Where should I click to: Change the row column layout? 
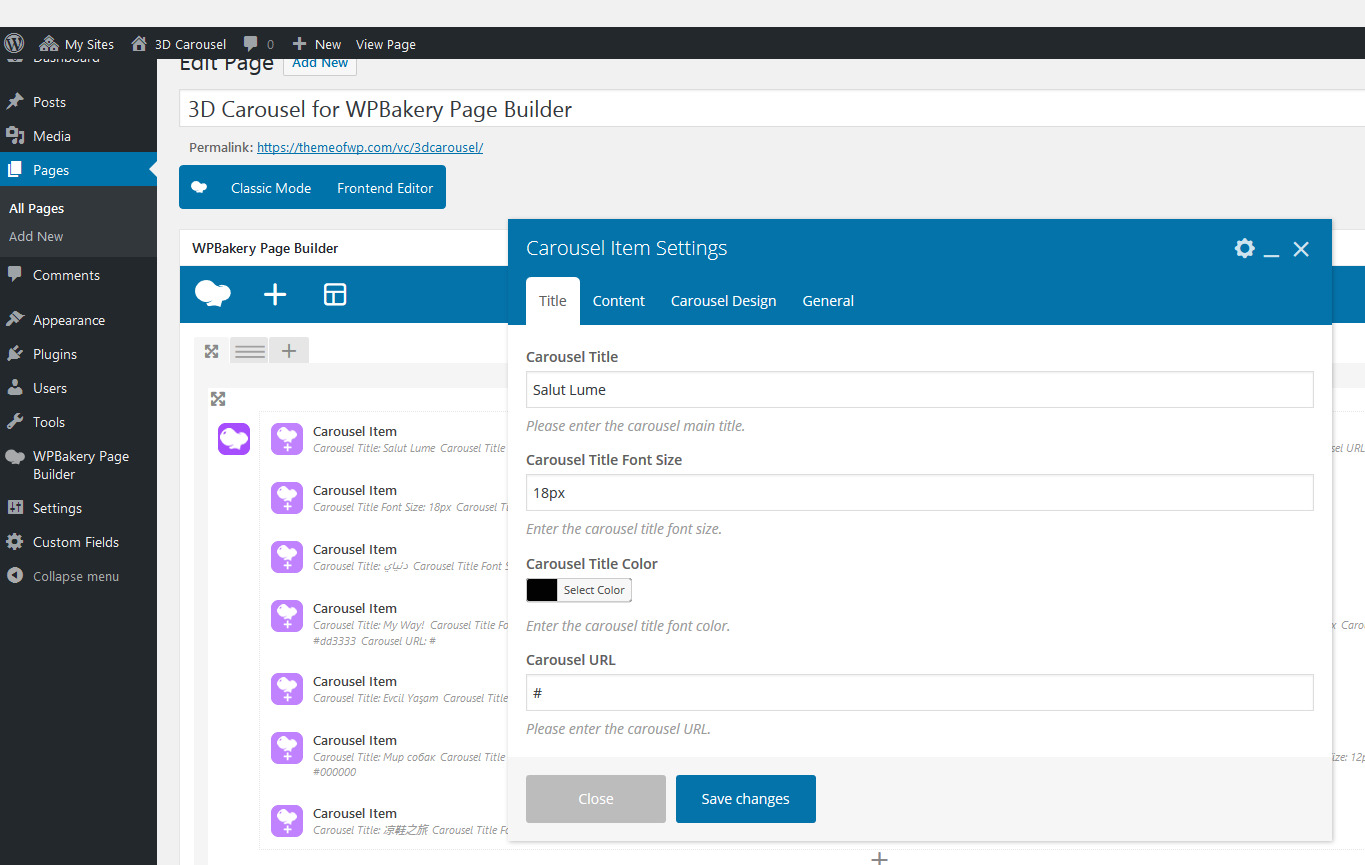click(x=250, y=351)
